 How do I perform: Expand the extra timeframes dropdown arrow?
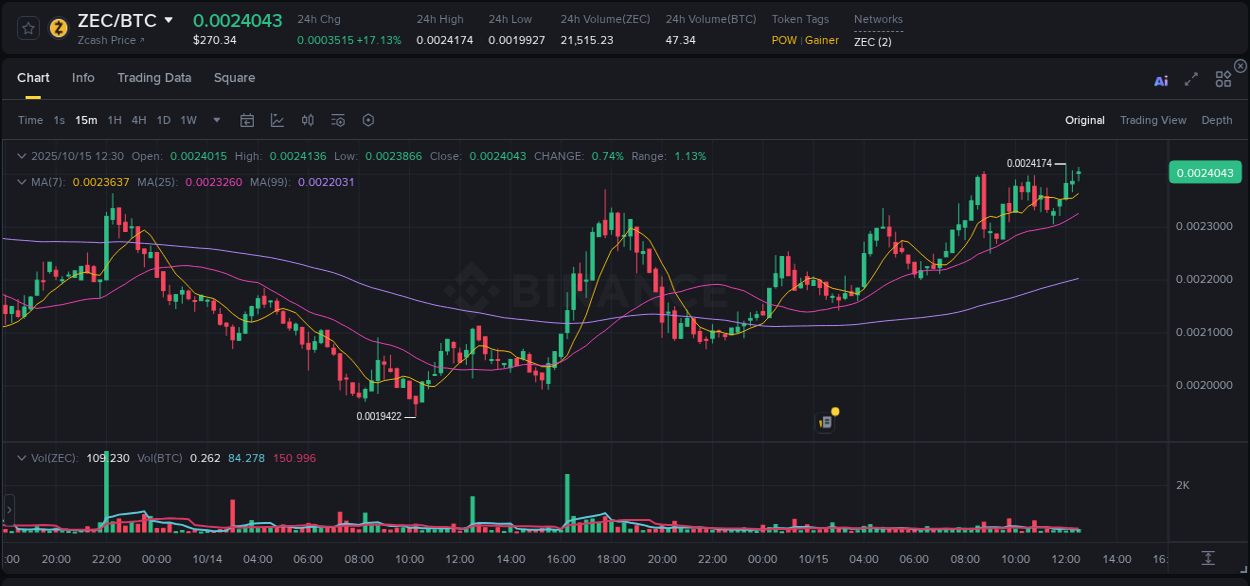[215, 120]
